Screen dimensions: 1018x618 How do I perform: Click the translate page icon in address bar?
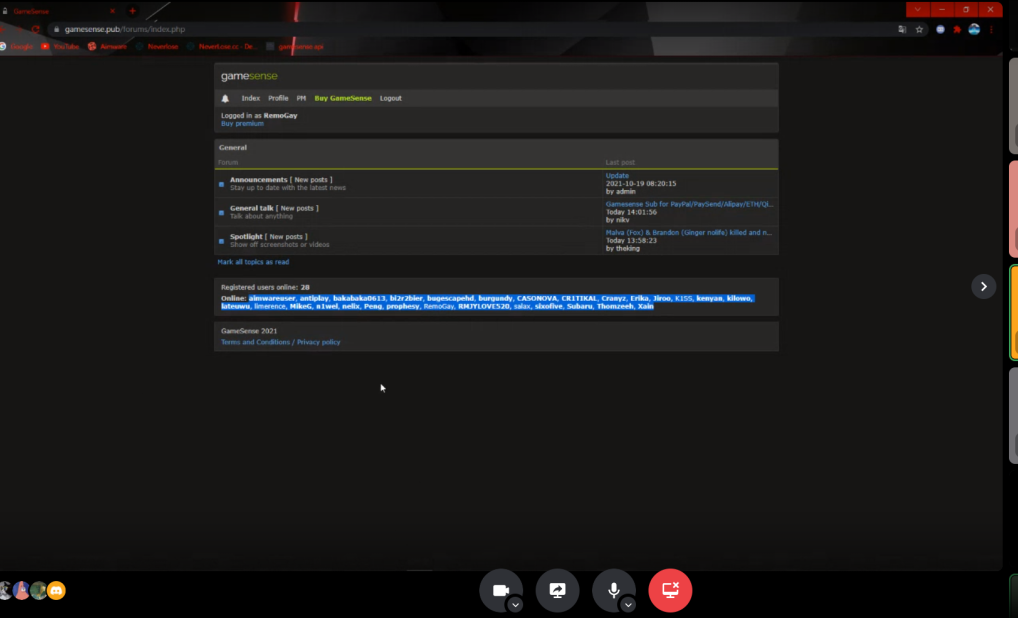coord(902,29)
